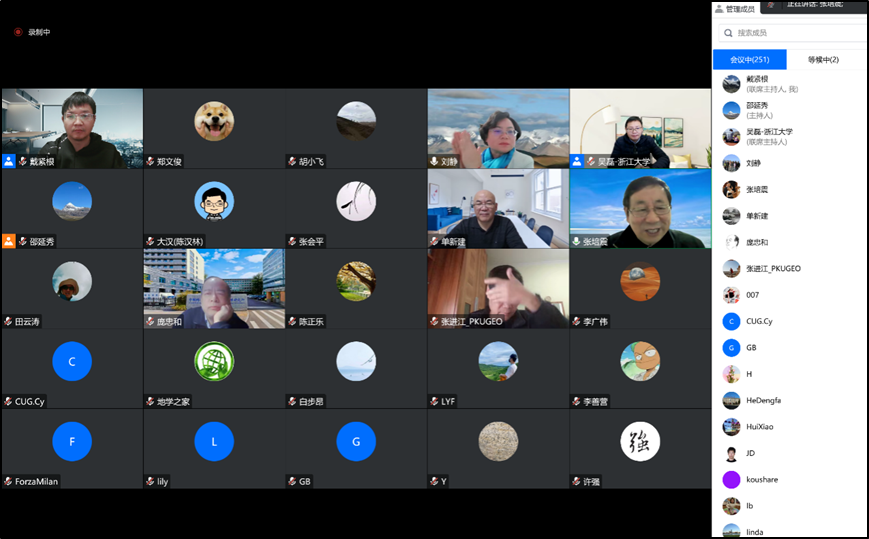Click orange host badge on 邵延秀 tile
869x539 pixels.
tap(9, 241)
